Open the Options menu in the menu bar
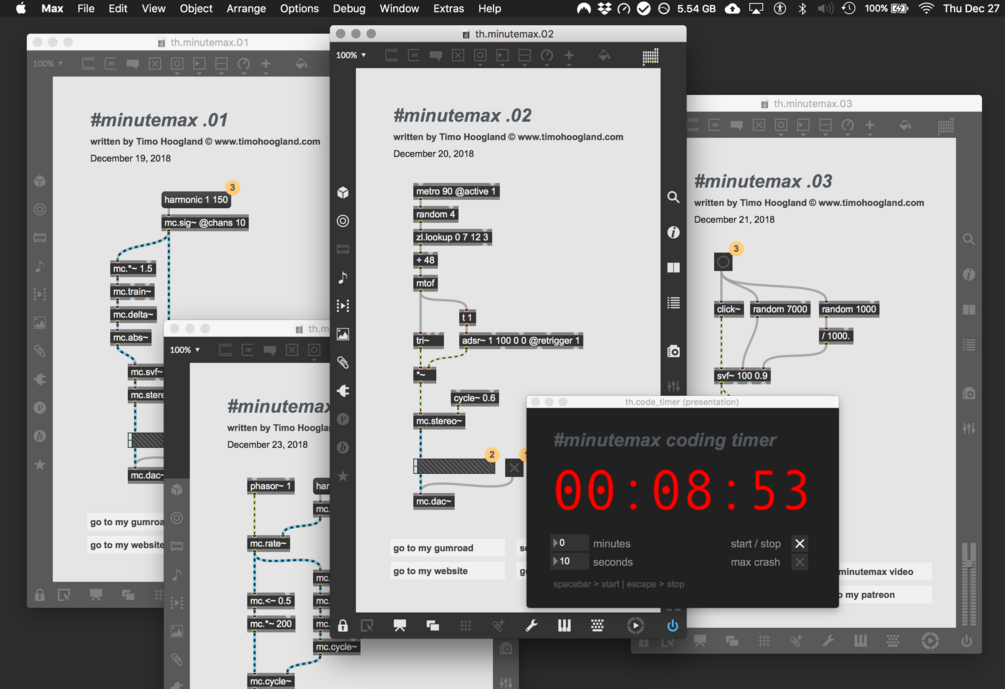Screen dimensions: 1005x689 coord(298,8)
